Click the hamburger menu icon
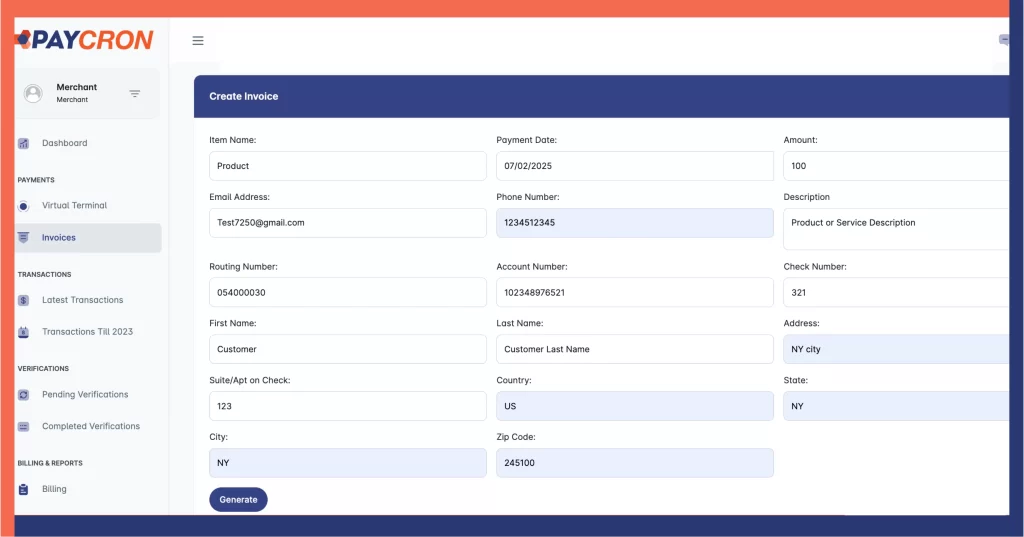Screen dimensions: 1024x537 tap(198, 41)
